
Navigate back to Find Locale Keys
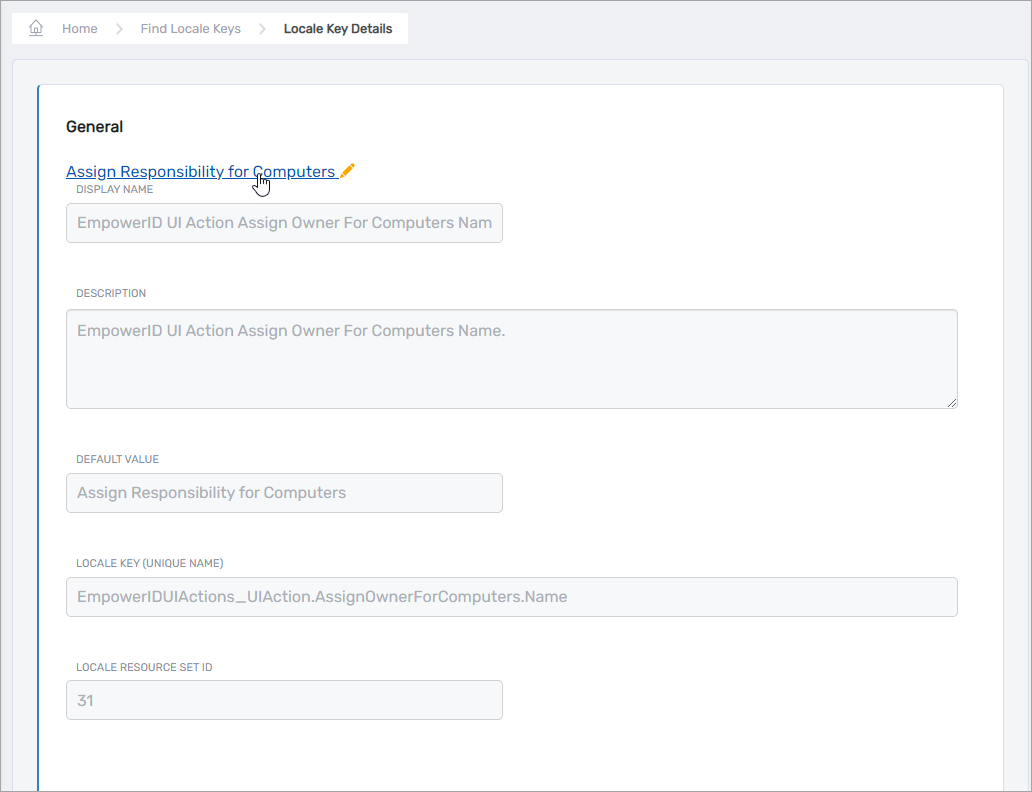pos(190,29)
